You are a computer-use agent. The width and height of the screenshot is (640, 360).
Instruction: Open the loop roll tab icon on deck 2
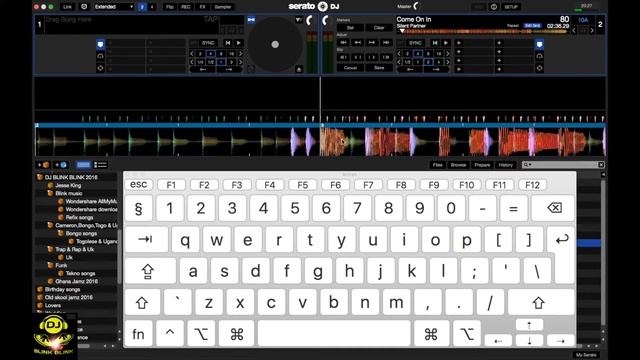coord(539,68)
